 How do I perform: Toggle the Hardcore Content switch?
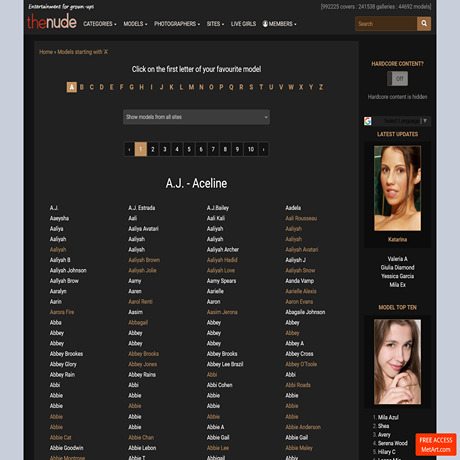coord(397,79)
